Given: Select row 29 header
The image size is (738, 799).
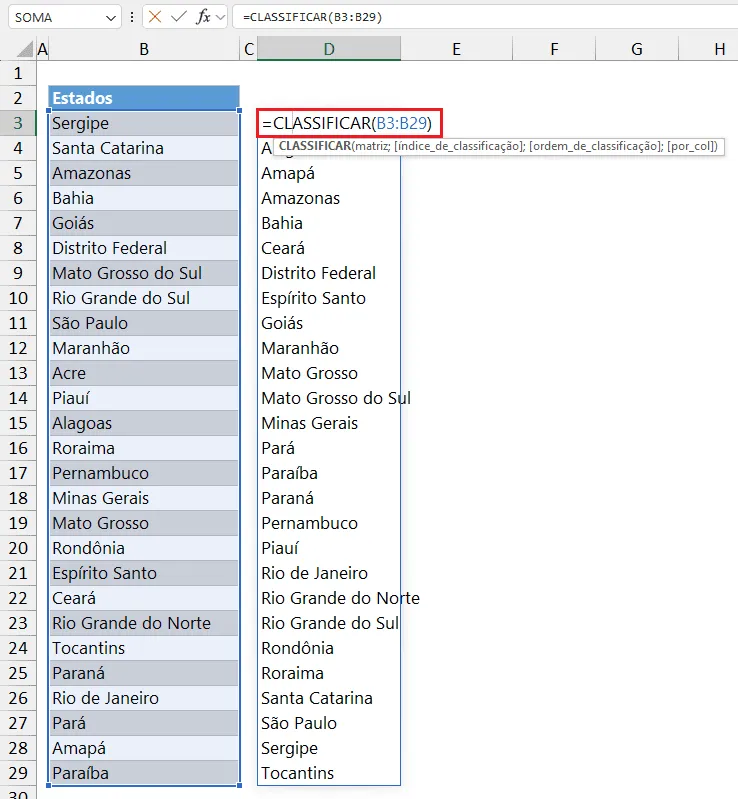Looking at the screenshot, I should point(18,773).
